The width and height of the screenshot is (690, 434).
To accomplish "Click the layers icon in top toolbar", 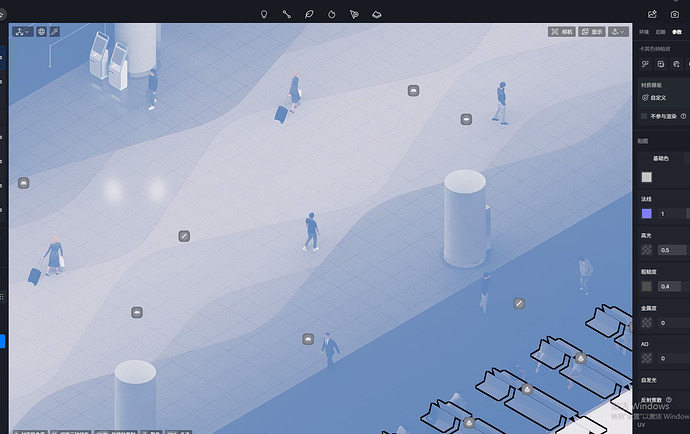I will pos(377,14).
